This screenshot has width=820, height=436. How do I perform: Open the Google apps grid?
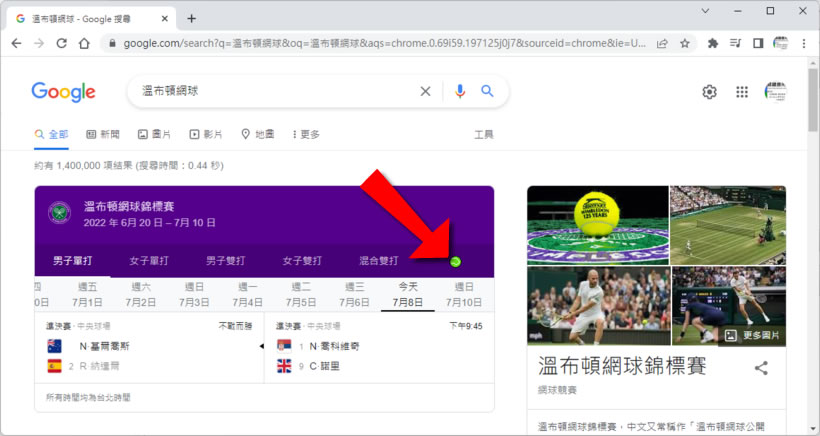coord(742,92)
